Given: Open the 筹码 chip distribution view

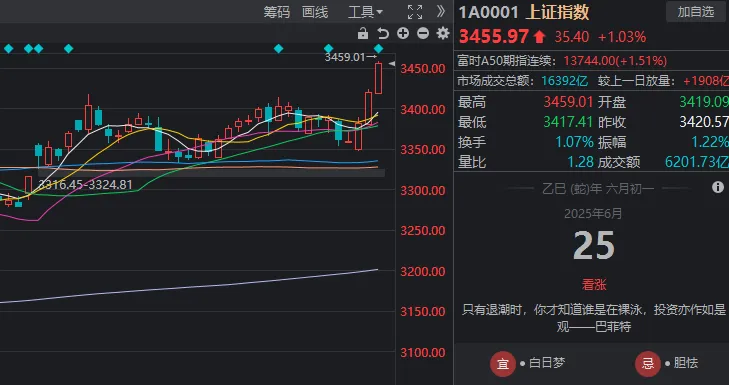Looking at the screenshot, I should (277, 12).
